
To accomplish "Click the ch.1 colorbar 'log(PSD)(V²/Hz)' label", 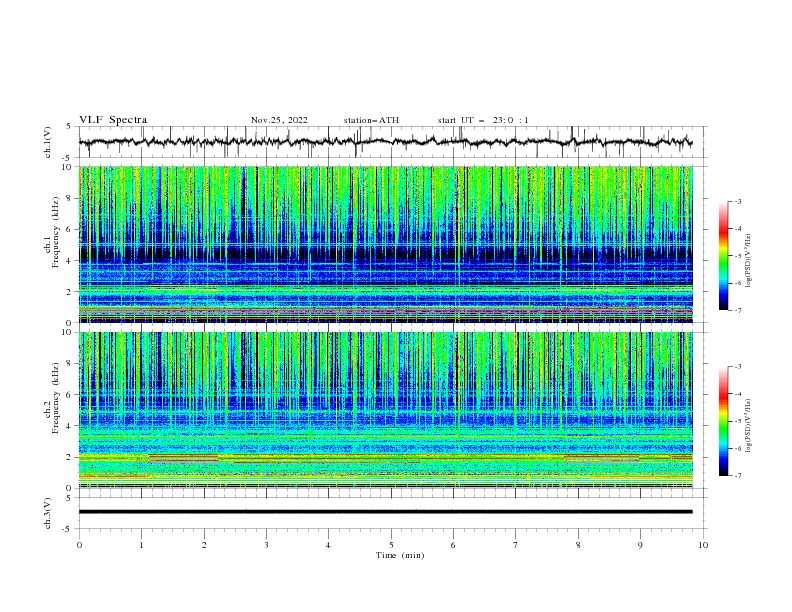I will coord(748,260).
